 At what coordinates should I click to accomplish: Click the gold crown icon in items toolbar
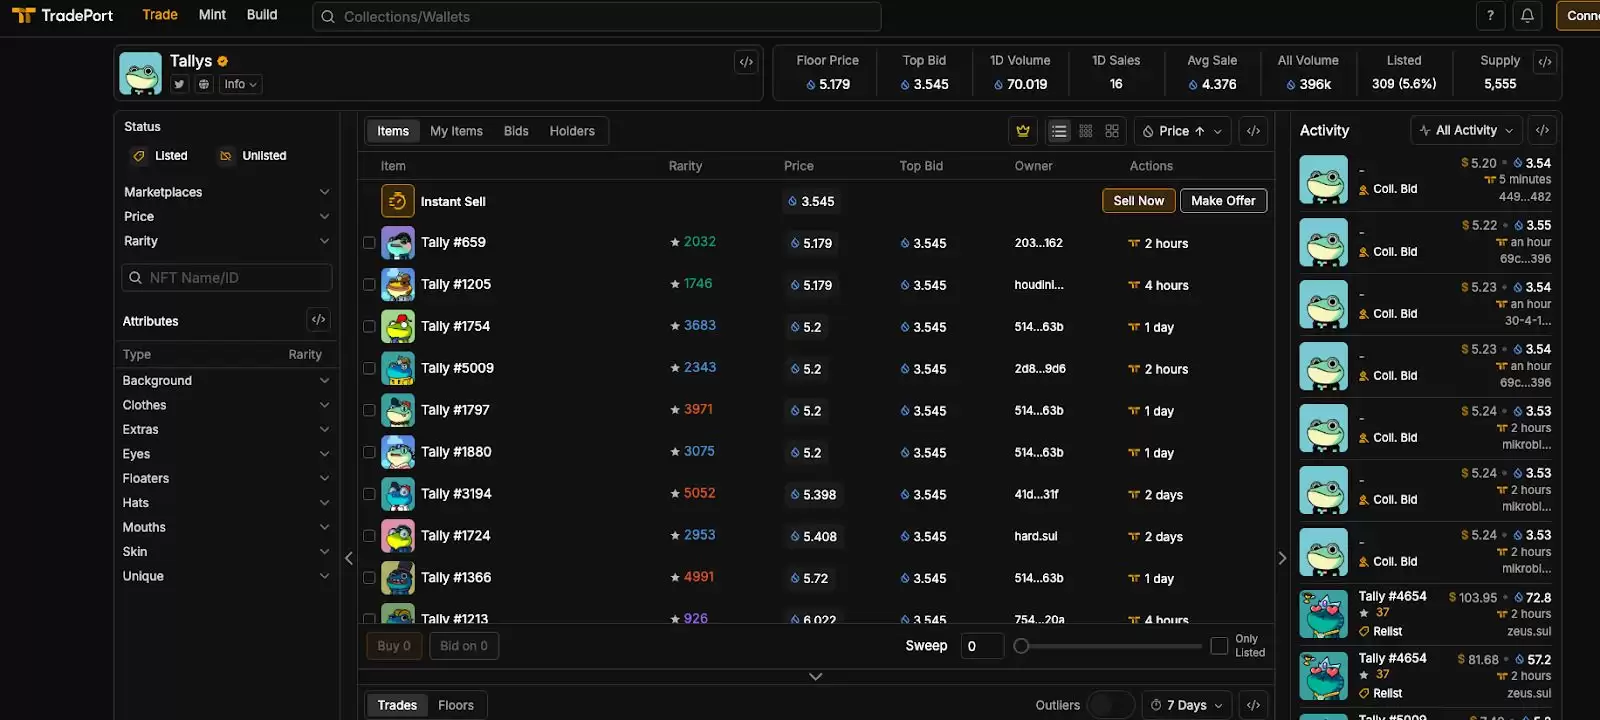click(1023, 131)
